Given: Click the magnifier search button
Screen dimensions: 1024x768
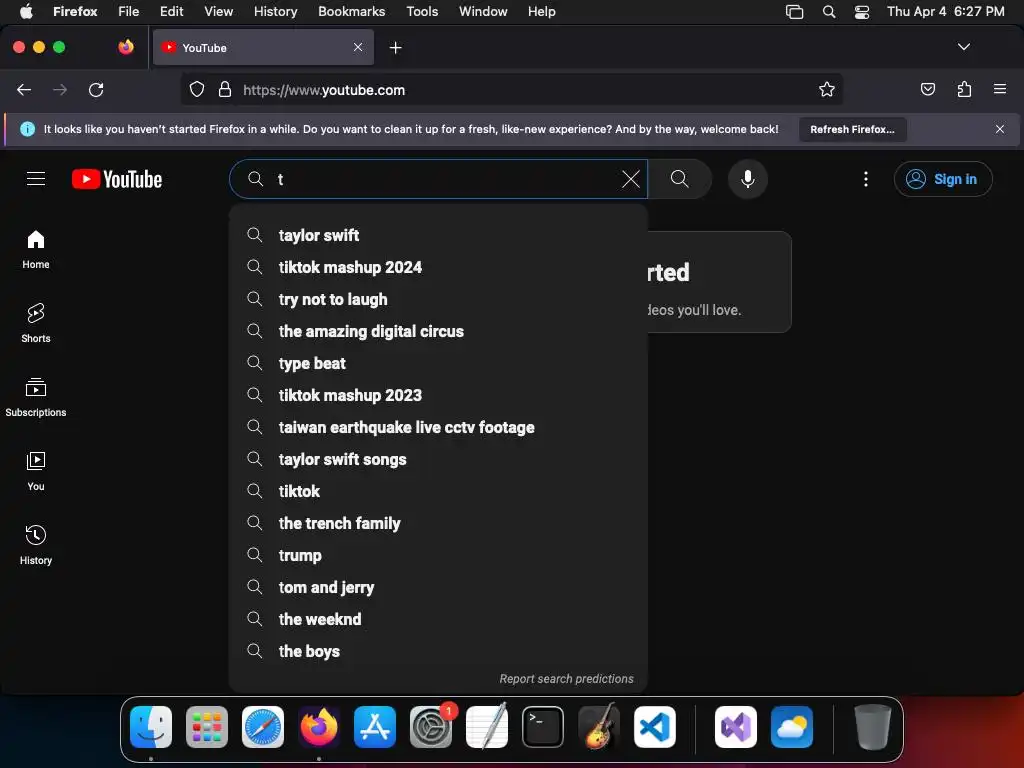Looking at the screenshot, I should tap(679, 179).
